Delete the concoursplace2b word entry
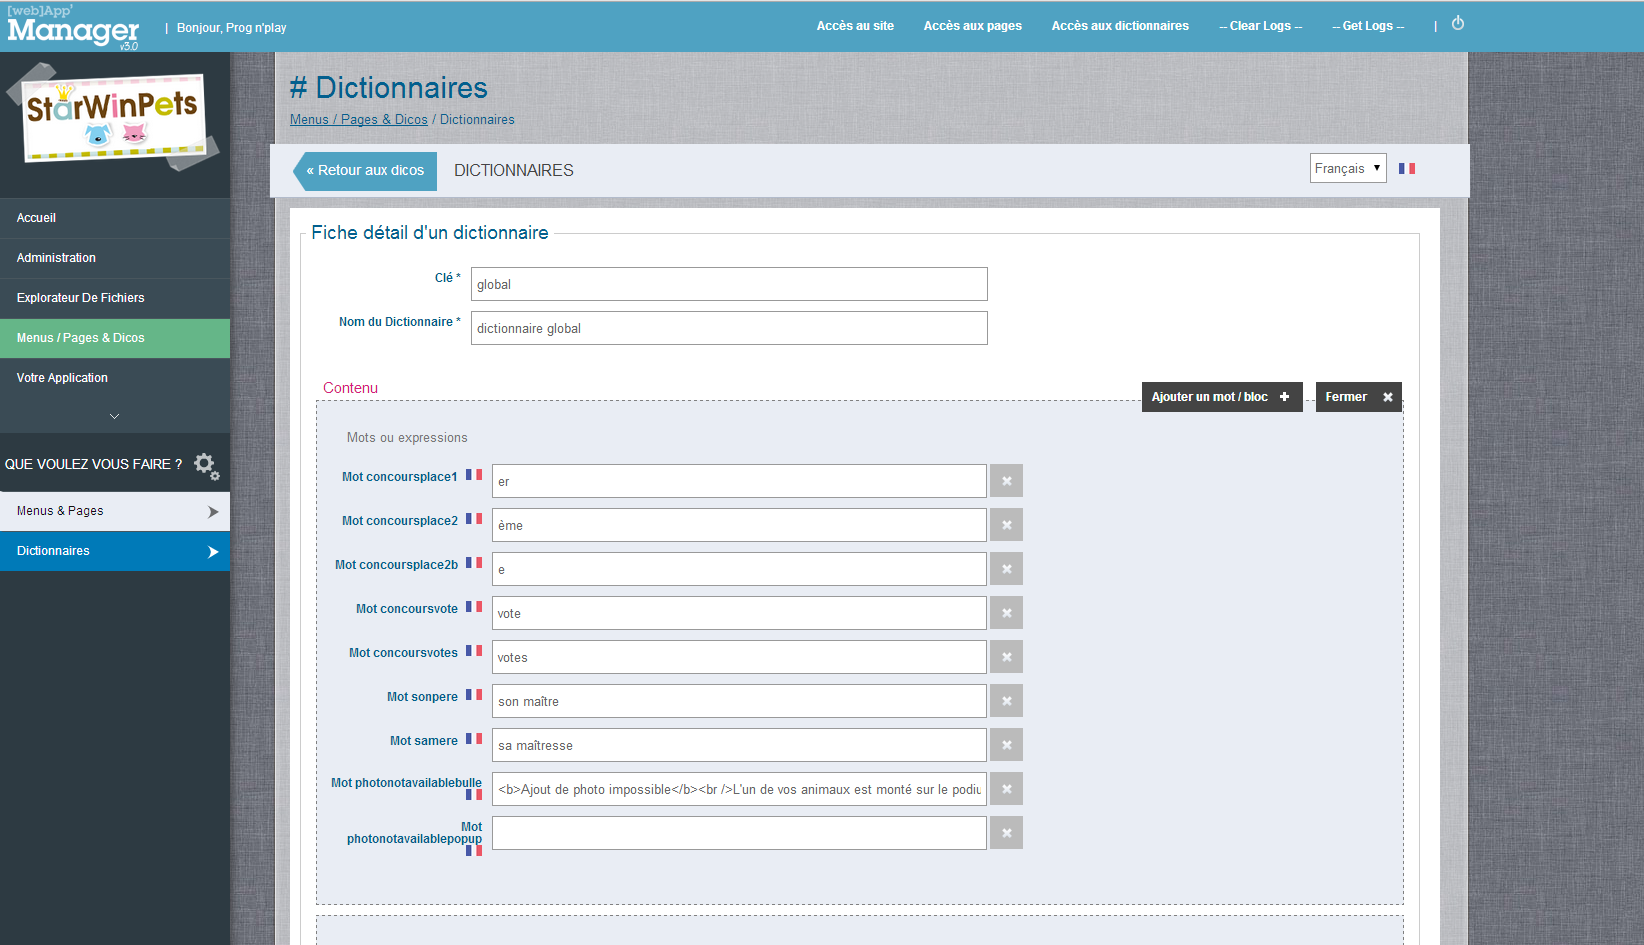 point(1006,569)
